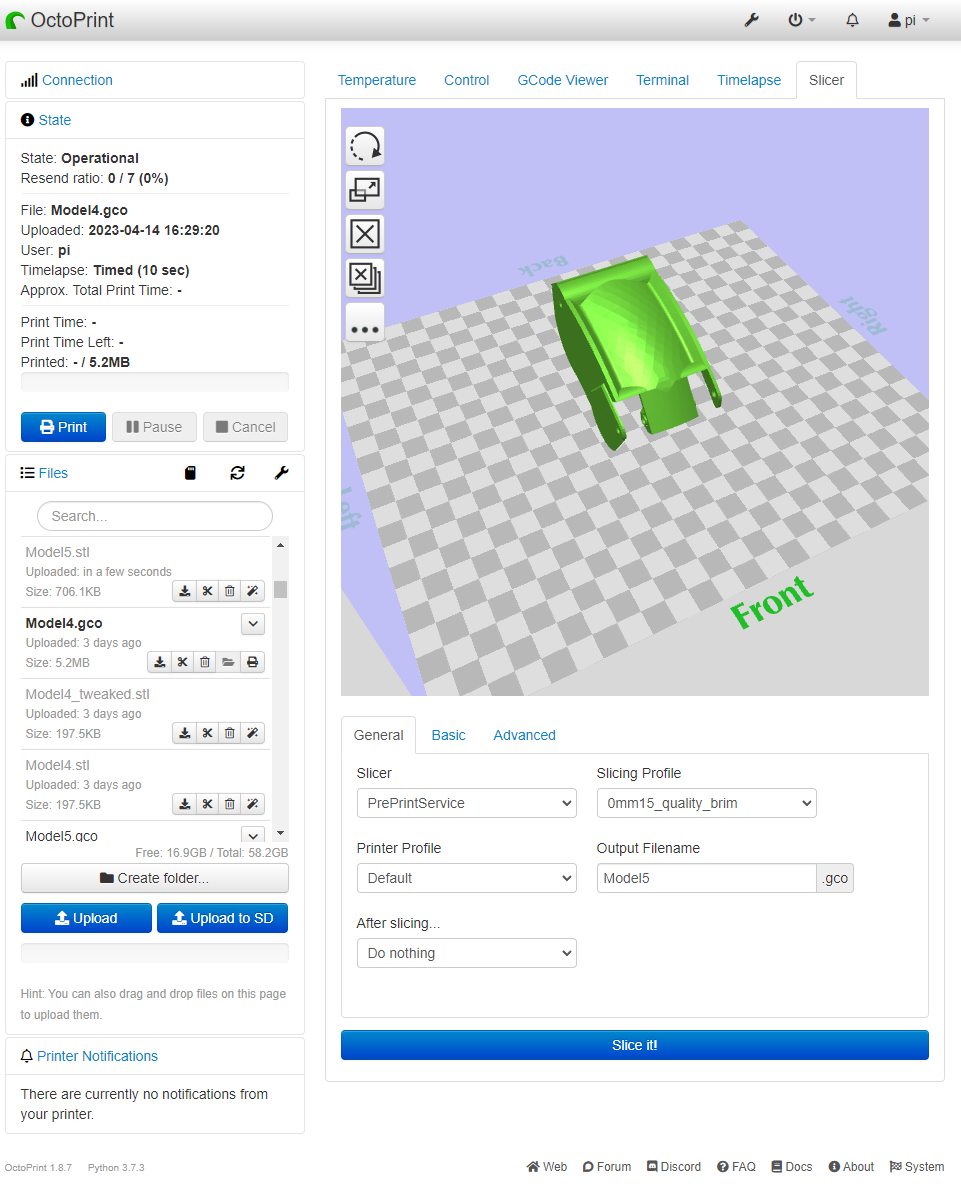This screenshot has height=1184, width=961.
Task: Slice Model4.stl with the wand icon
Action: click(x=253, y=804)
